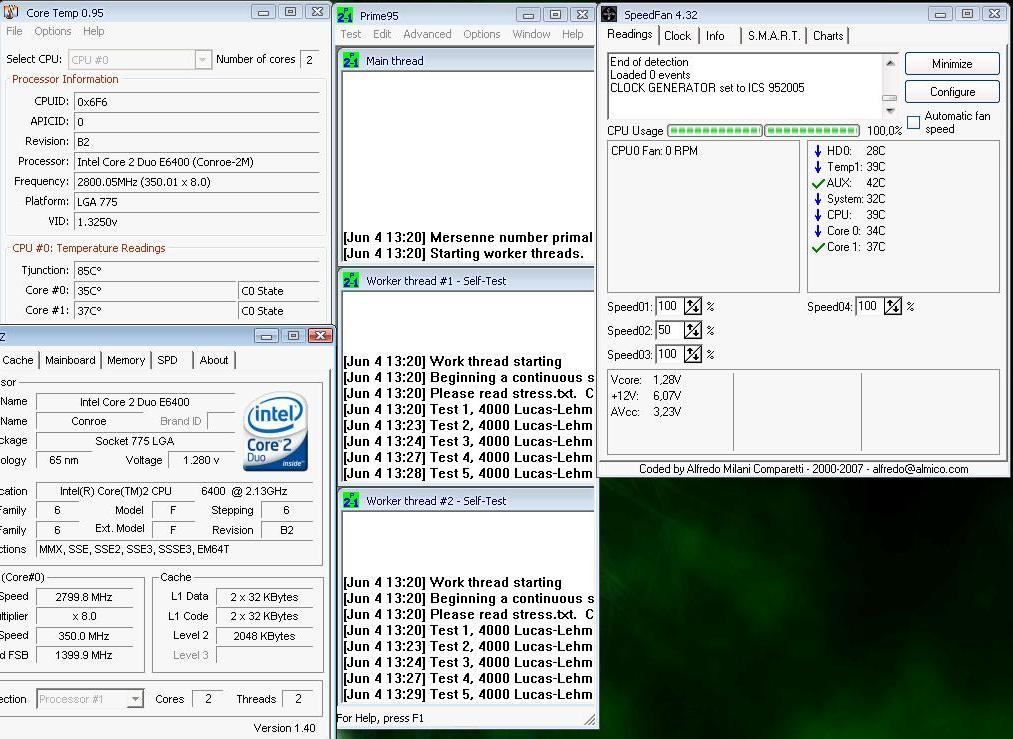Click the Worker thread #2 window icon

351,500
